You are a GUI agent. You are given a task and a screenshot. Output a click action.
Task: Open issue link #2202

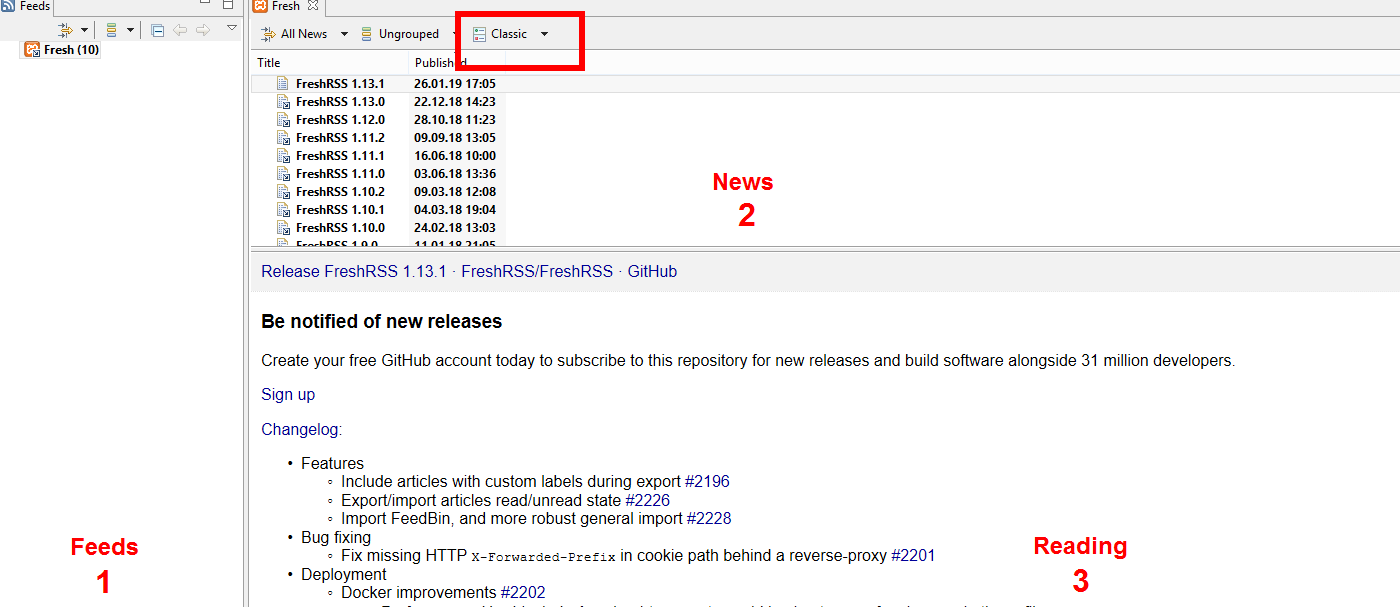point(523,593)
